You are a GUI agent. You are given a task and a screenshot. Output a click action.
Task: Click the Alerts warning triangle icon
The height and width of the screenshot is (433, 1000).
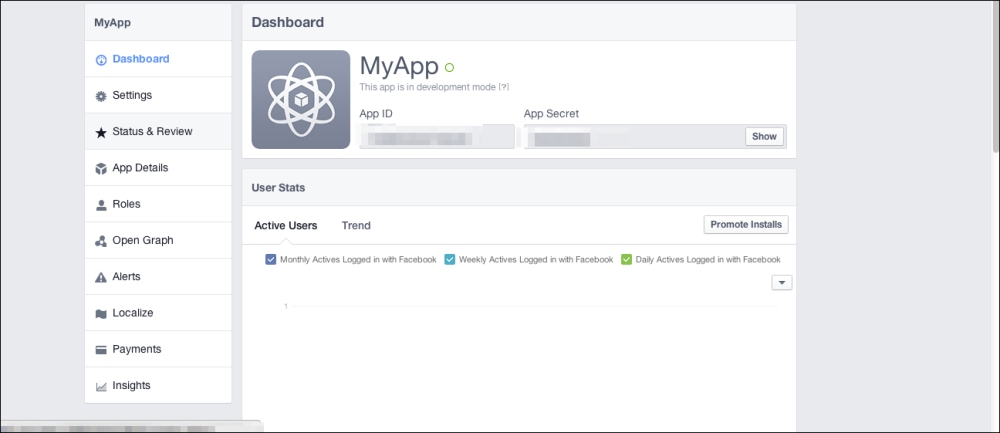(101, 277)
